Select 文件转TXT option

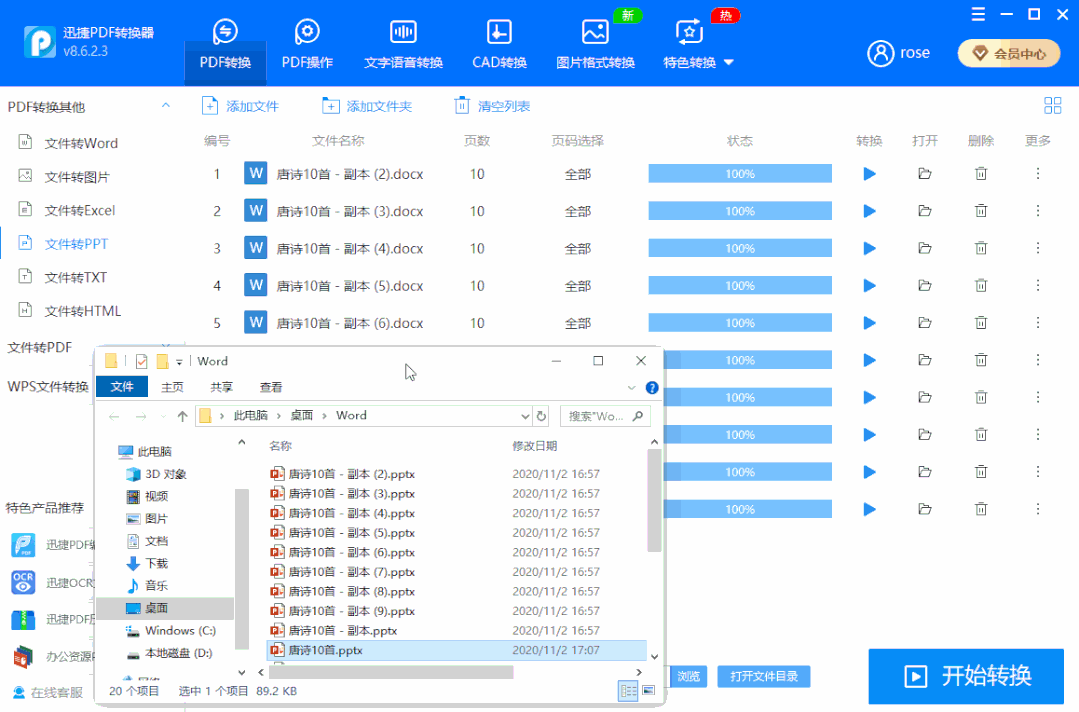point(76,277)
